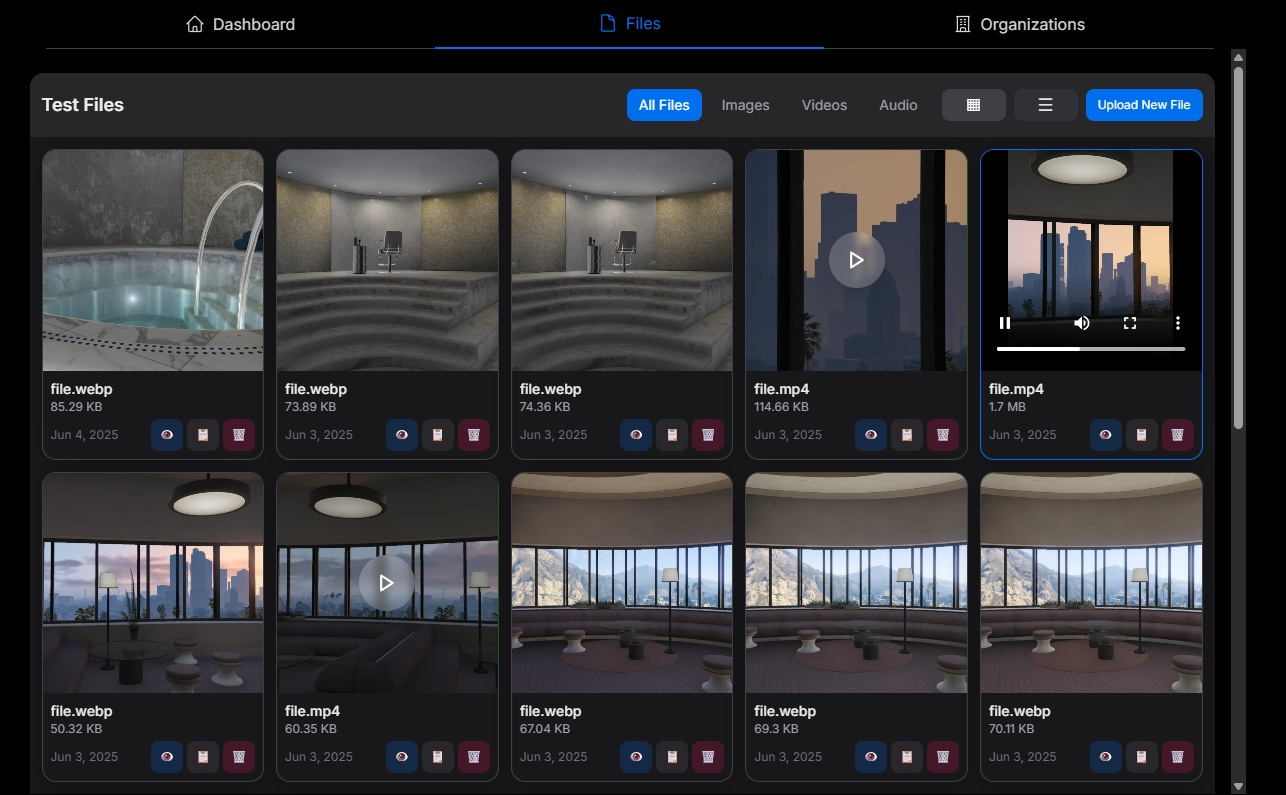Pause the playing 1.7 MB video
This screenshot has height=795, width=1286.
(1005, 323)
